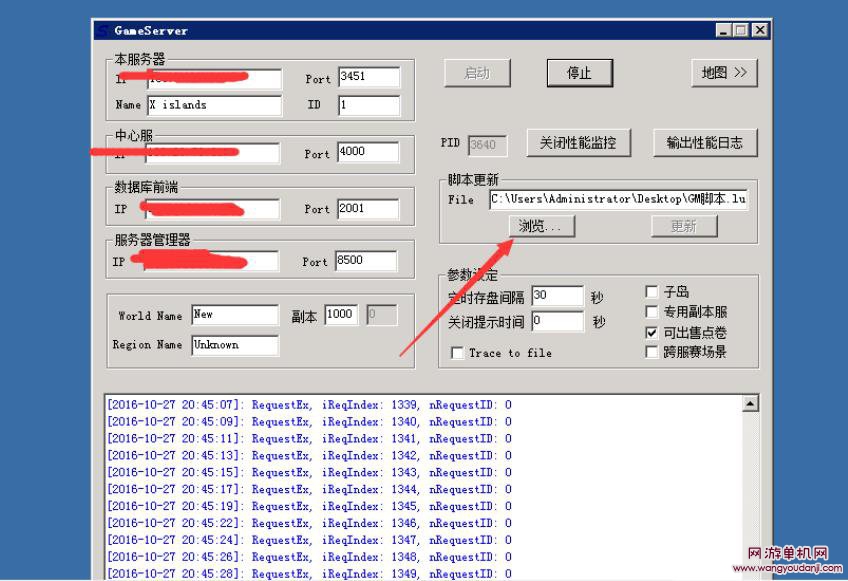848x581 pixels.
Task: Enable the 跨服赛场景 checkbox
Action: click(x=652, y=352)
